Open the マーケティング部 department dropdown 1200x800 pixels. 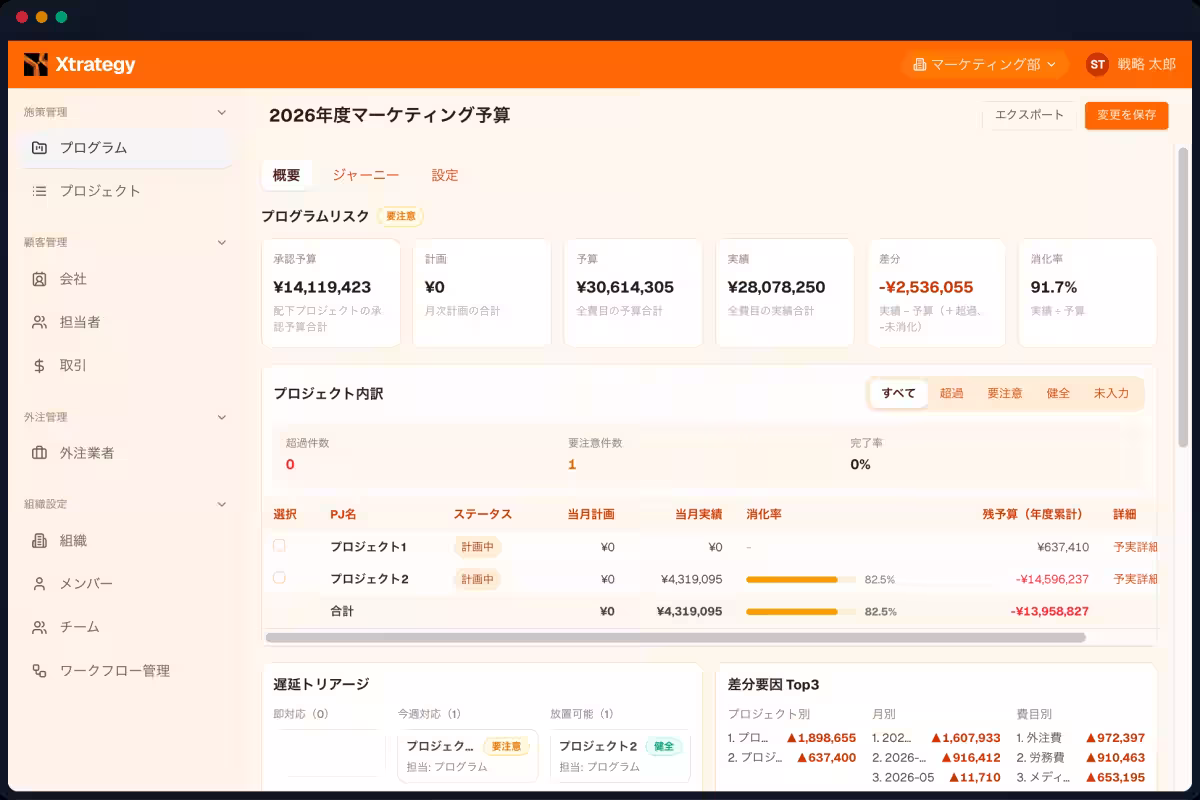pyautogui.click(x=985, y=65)
